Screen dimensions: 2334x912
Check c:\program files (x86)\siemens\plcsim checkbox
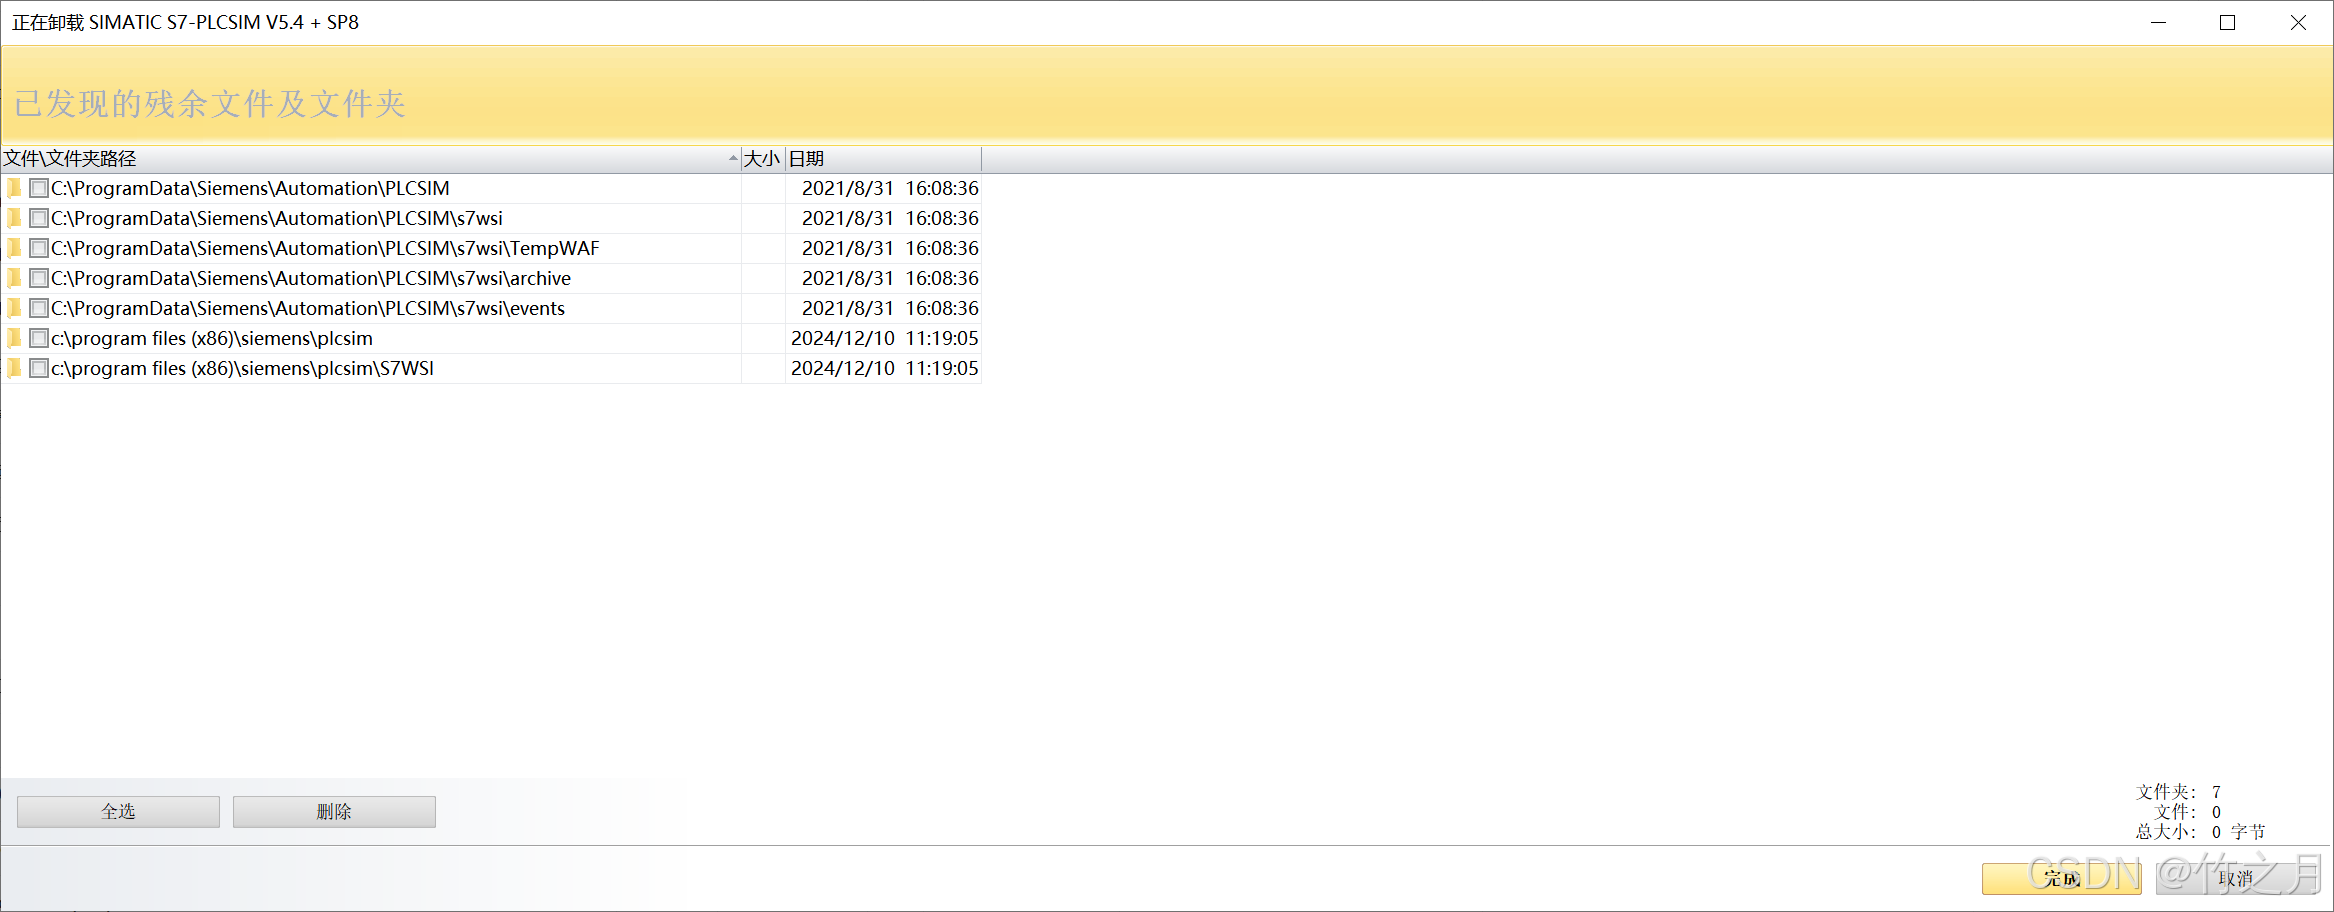pyautogui.click(x=39, y=338)
